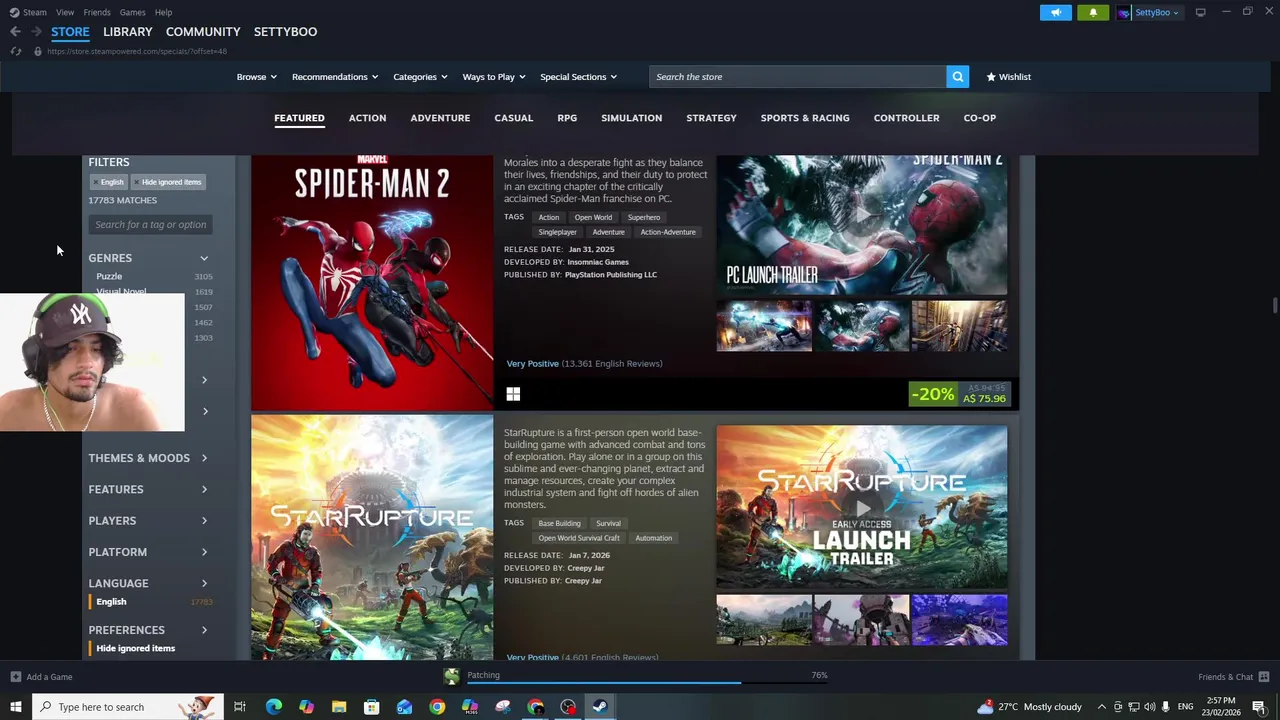
Task: Select the STRATEGY category tab
Action: point(711,118)
